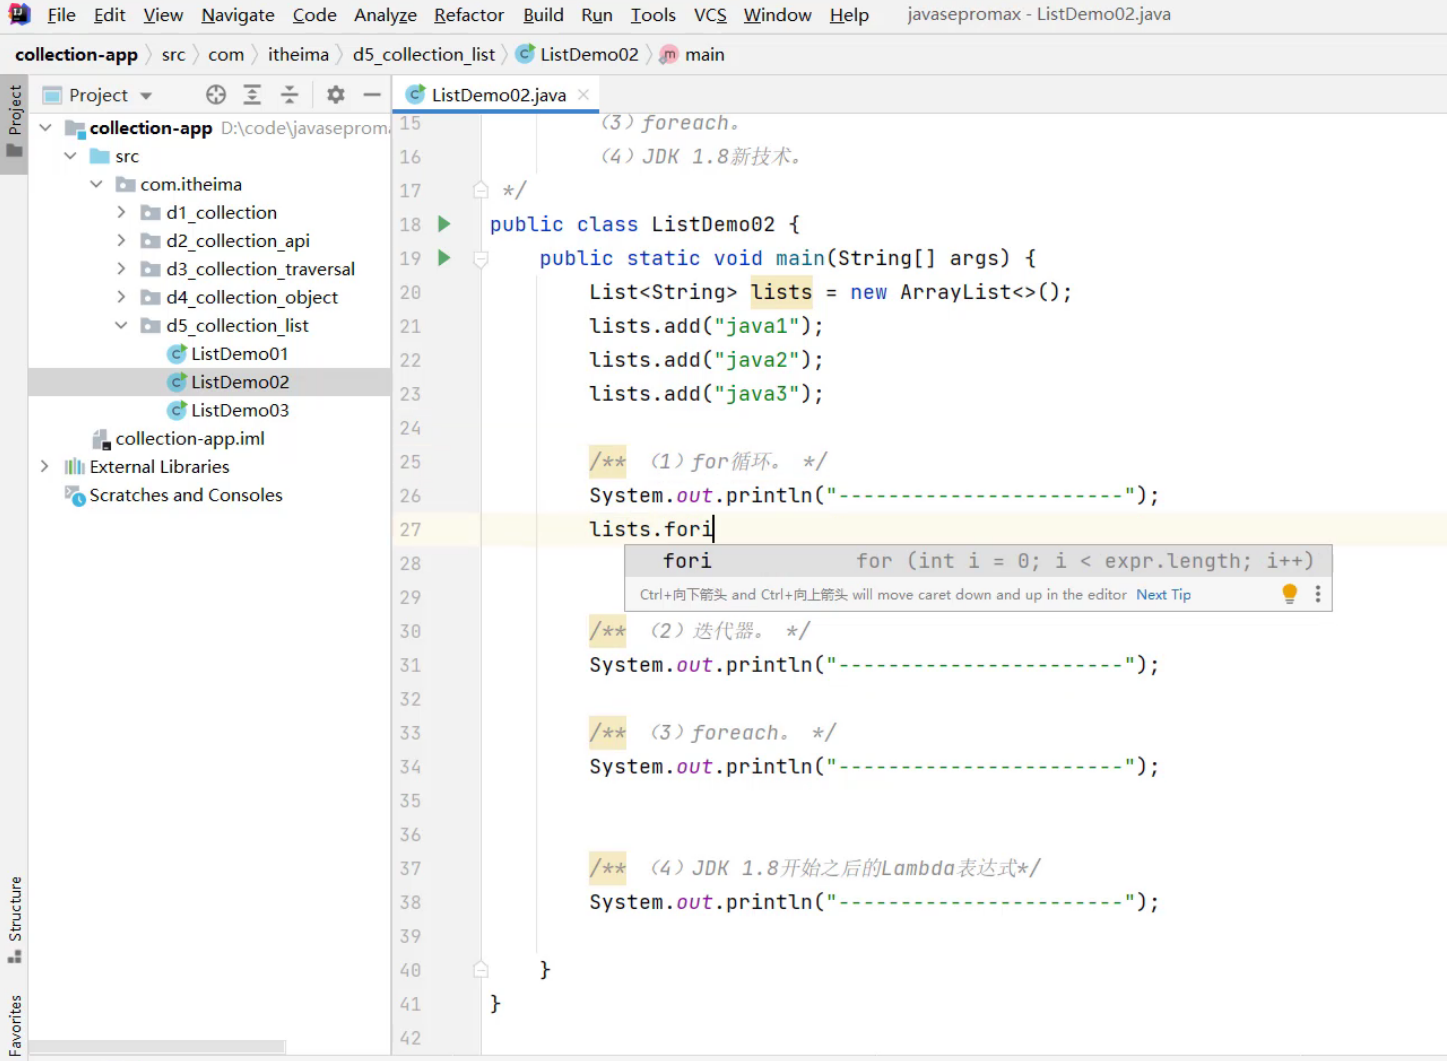Click the Project panel horizontal scrollbar
The image size is (1447, 1061).
click(157, 1047)
